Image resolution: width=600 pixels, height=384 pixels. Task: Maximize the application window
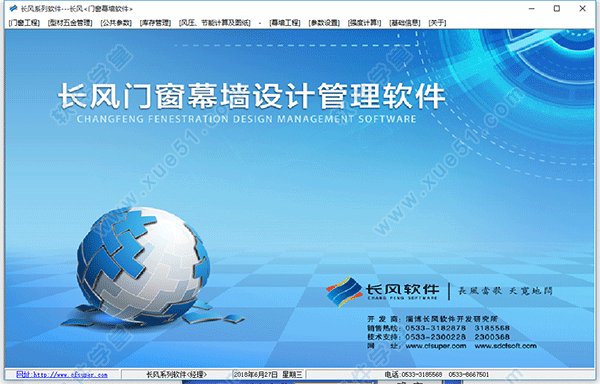pyautogui.click(x=557, y=8)
